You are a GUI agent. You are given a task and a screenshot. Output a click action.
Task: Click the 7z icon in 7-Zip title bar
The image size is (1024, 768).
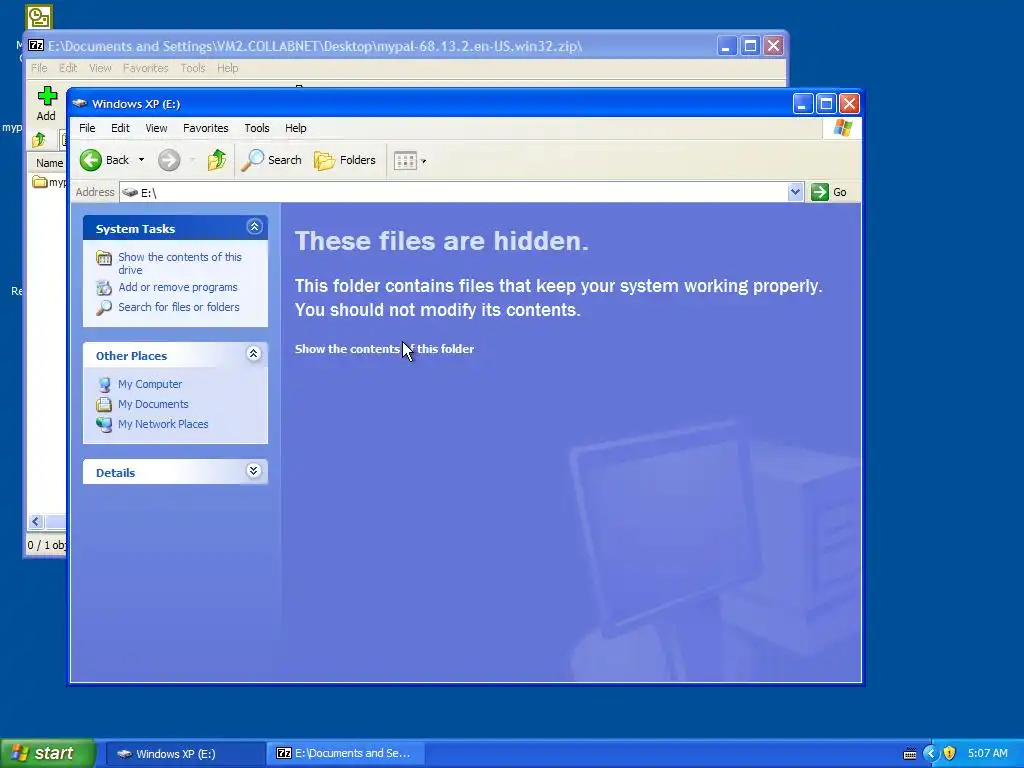pyautogui.click(x=37, y=46)
